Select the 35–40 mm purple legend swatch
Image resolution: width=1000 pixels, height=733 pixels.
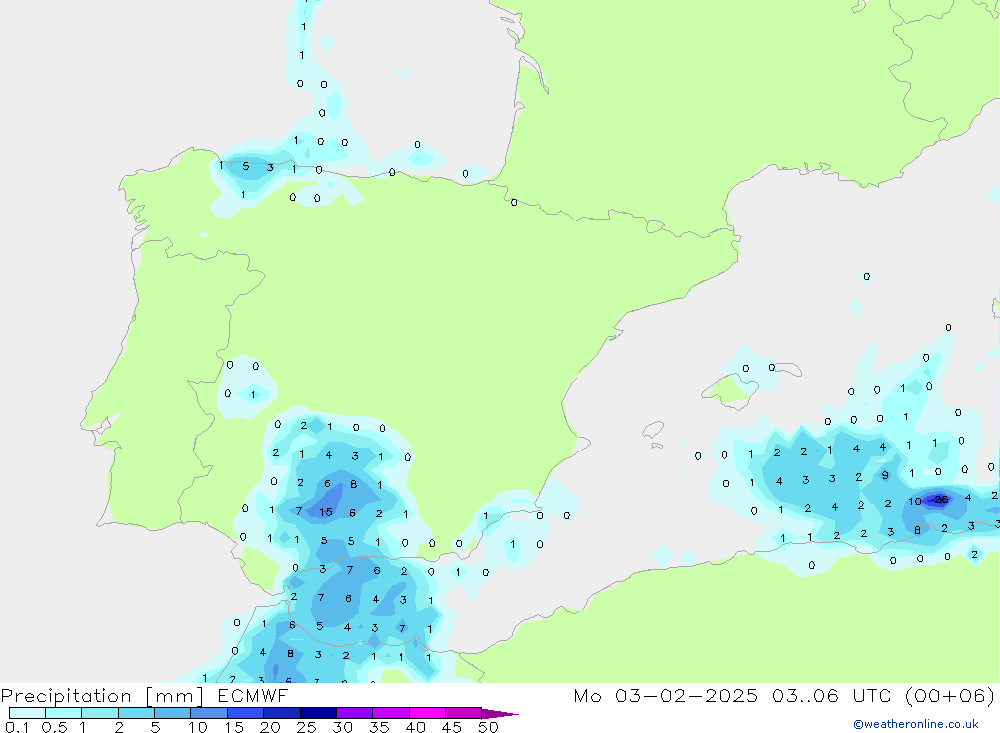point(390,713)
